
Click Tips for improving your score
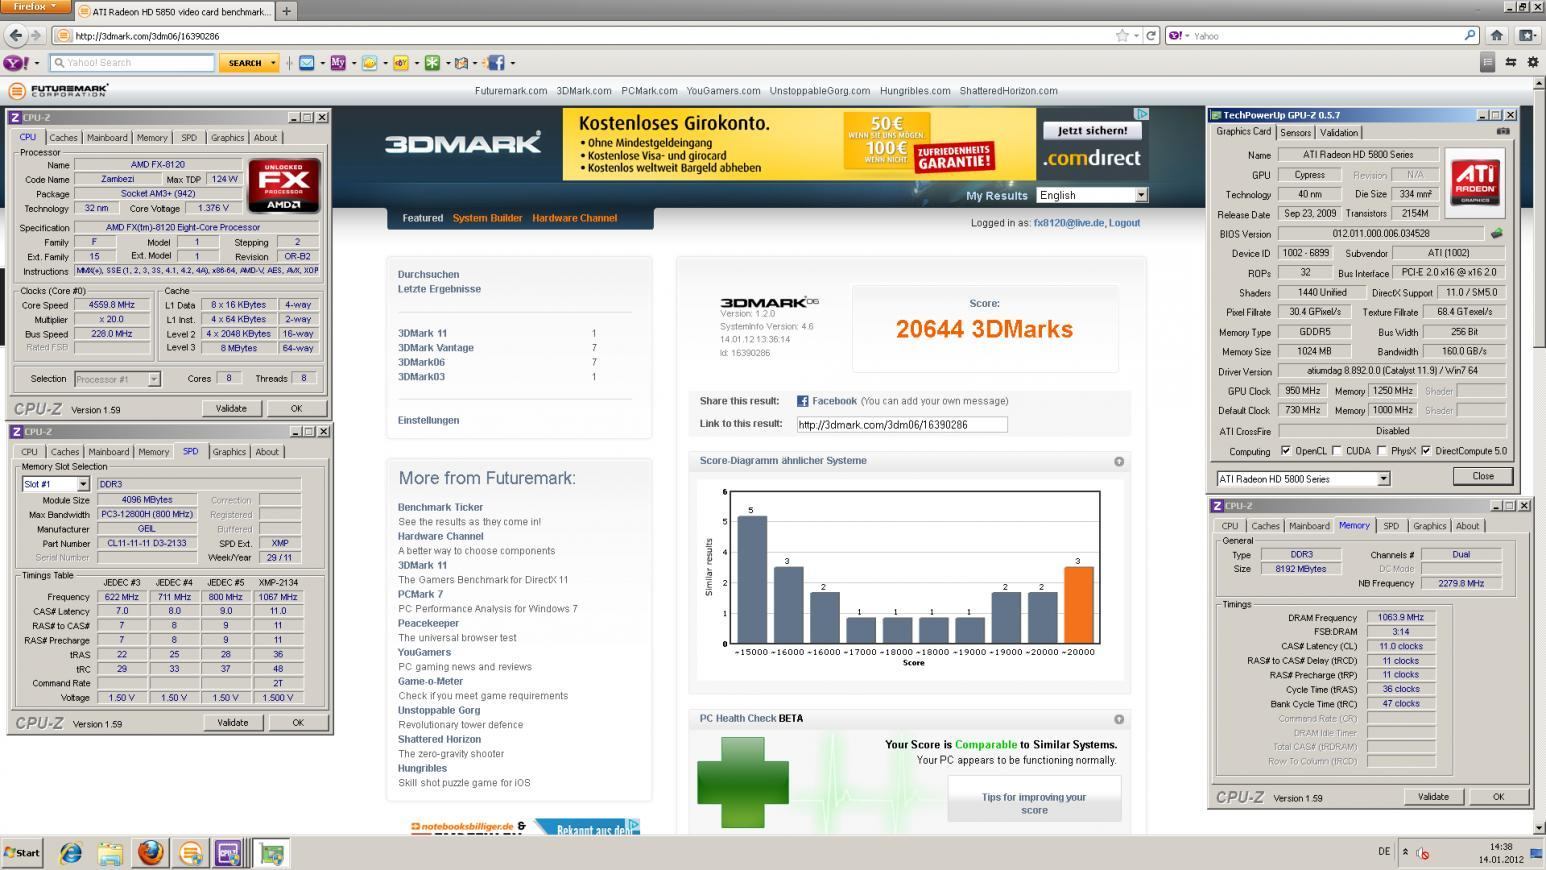pyautogui.click(x=1034, y=803)
